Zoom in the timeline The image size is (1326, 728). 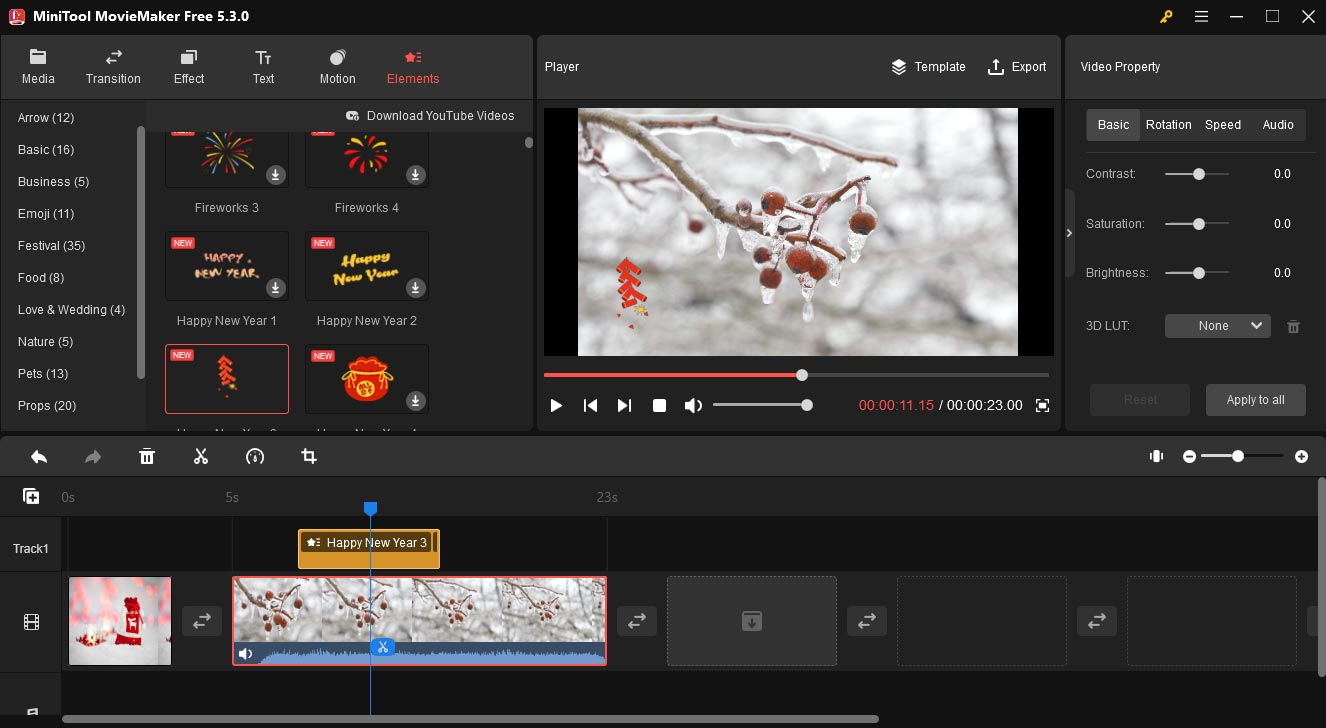(x=1301, y=456)
